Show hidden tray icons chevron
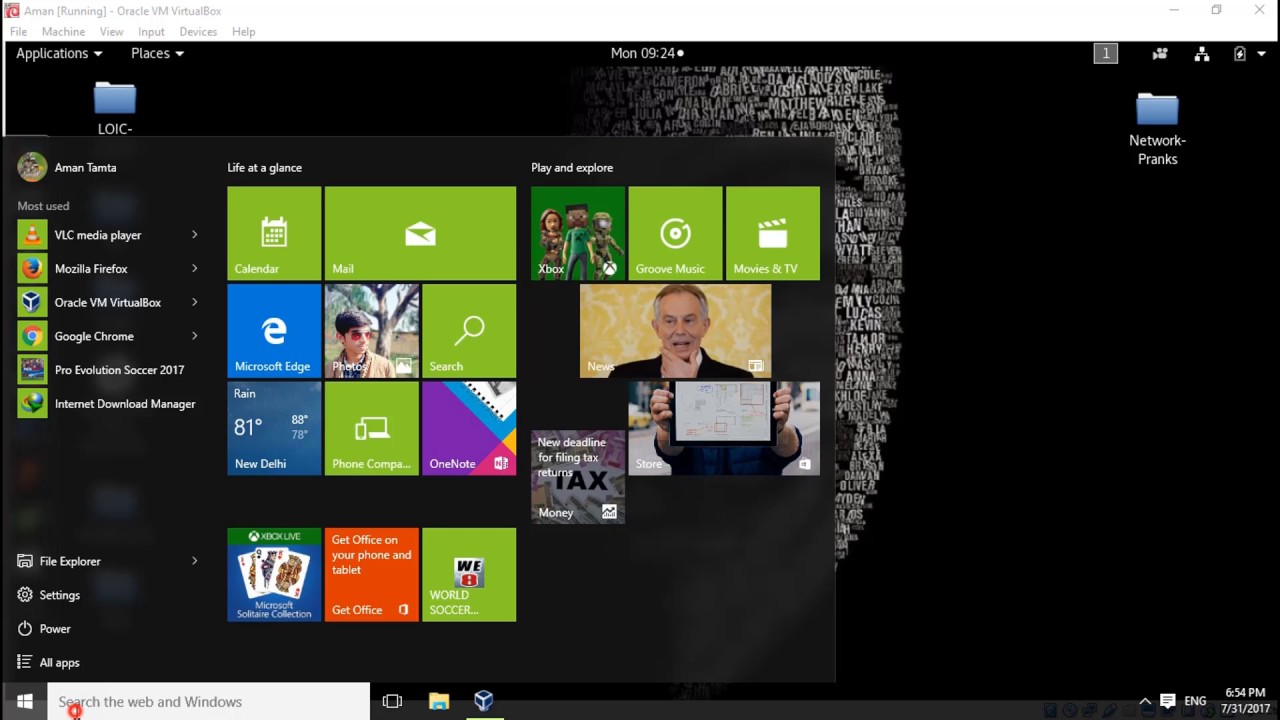Screen dimensions: 1280x720 1145,702
